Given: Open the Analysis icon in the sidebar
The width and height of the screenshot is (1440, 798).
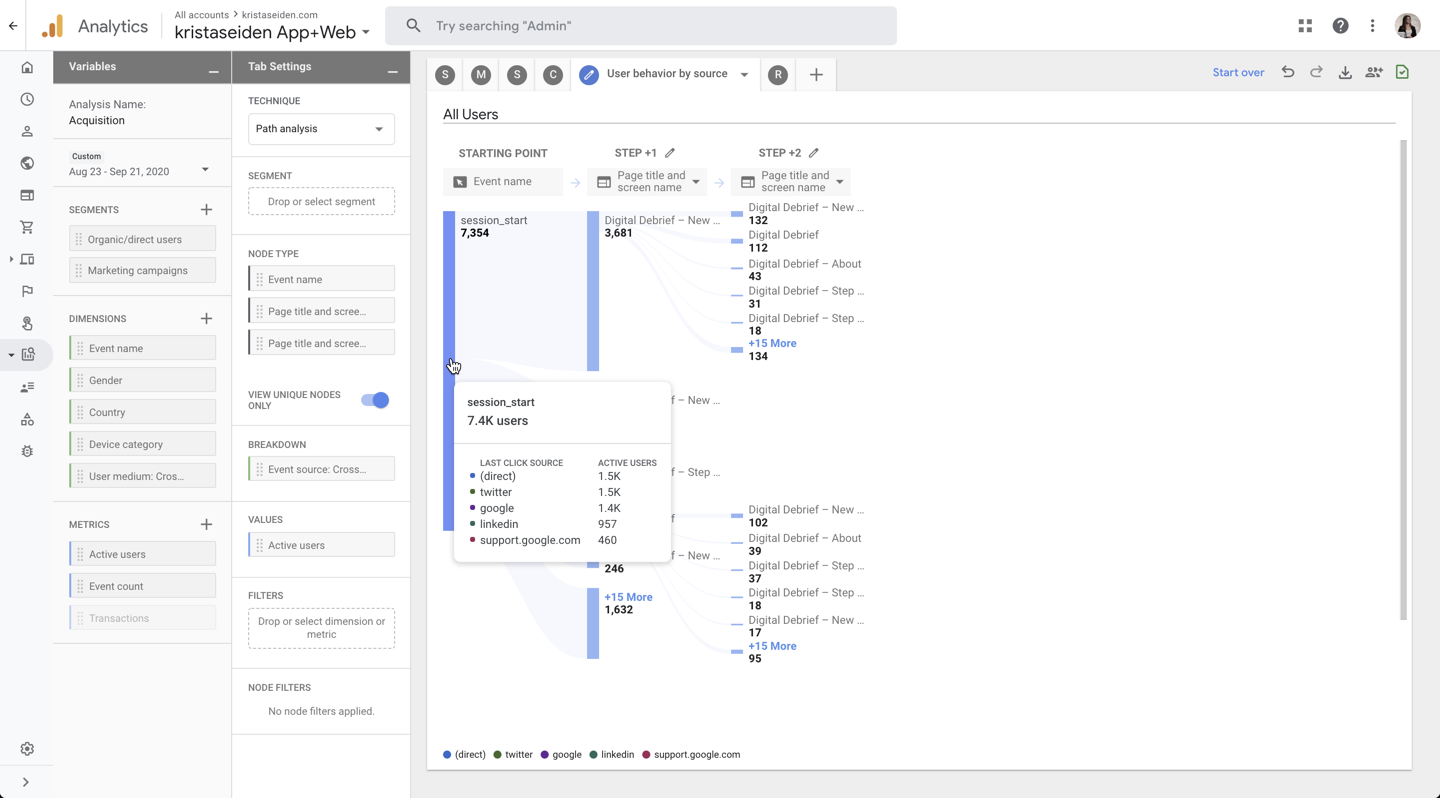Looking at the screenshot, I should 27,355.
